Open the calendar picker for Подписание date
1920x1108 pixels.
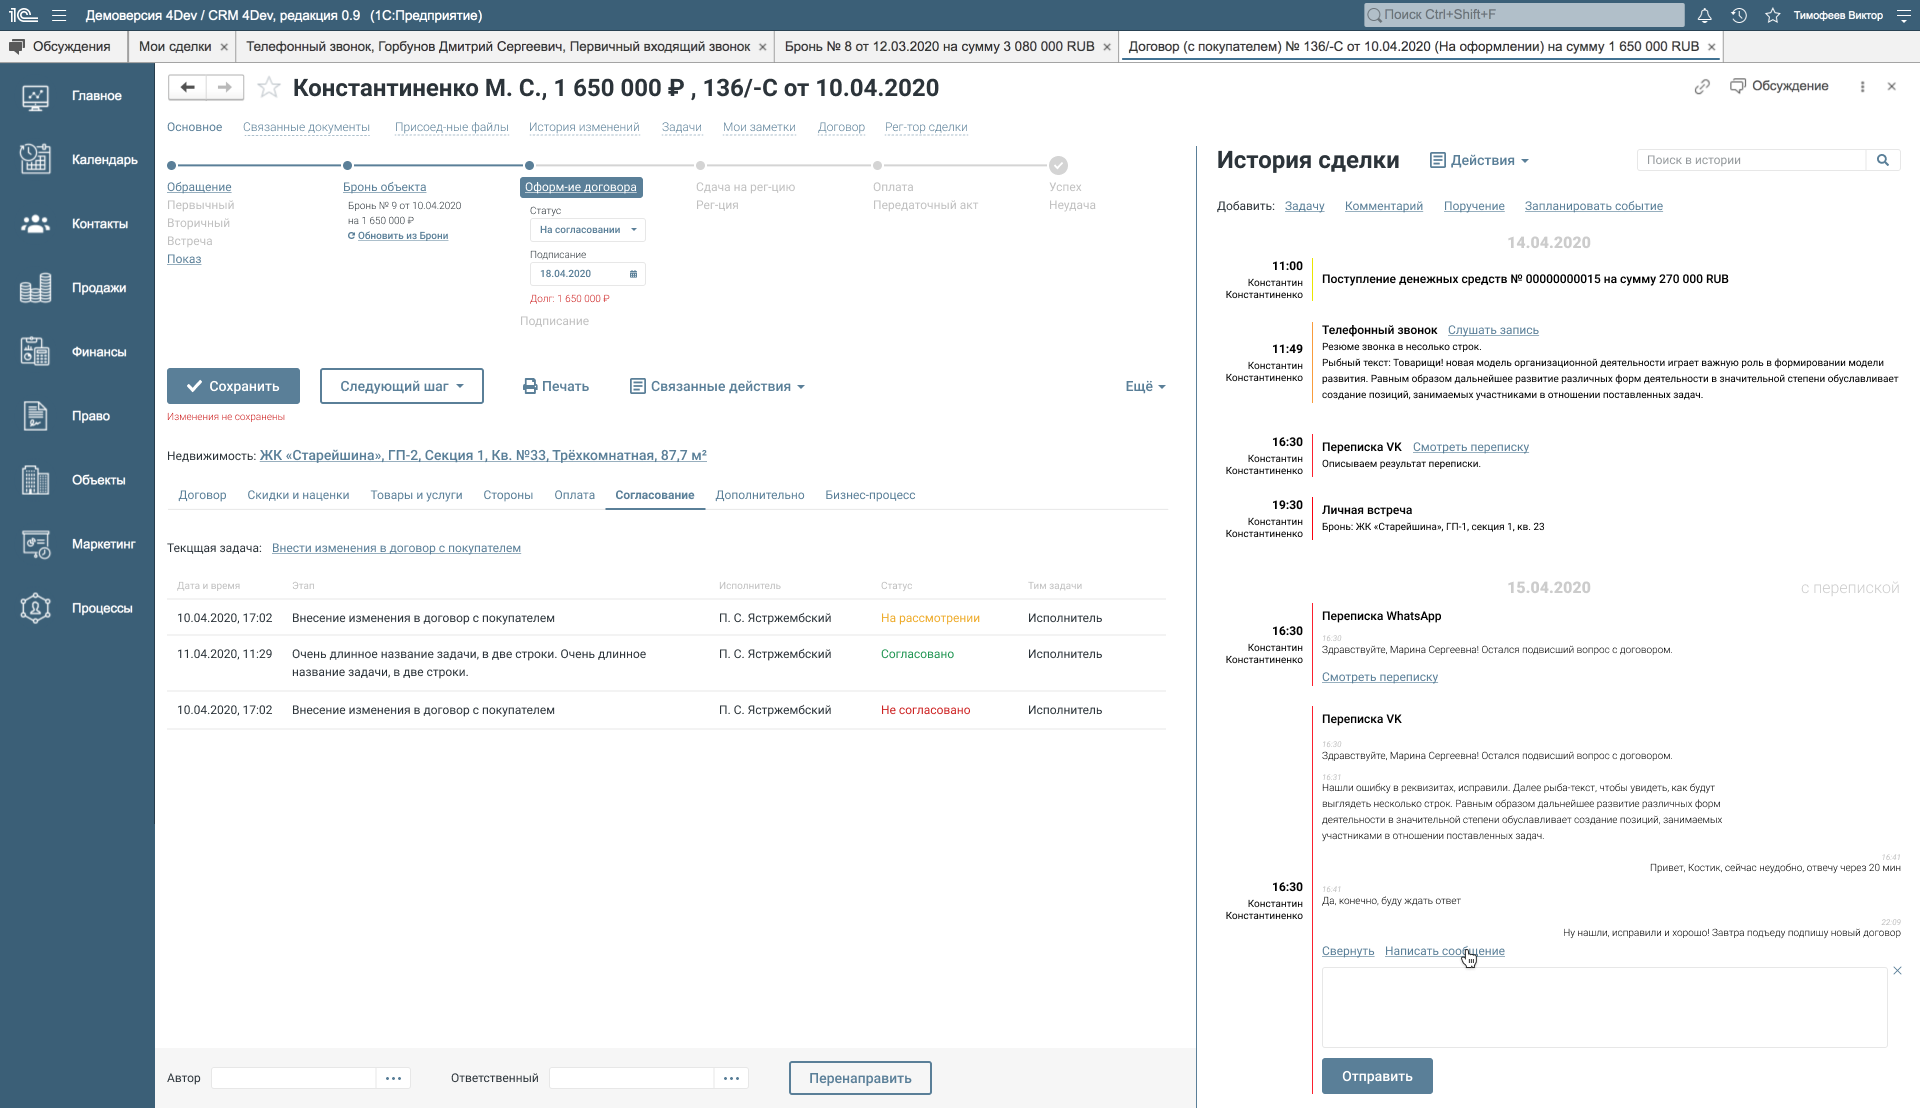click(633, 273)
